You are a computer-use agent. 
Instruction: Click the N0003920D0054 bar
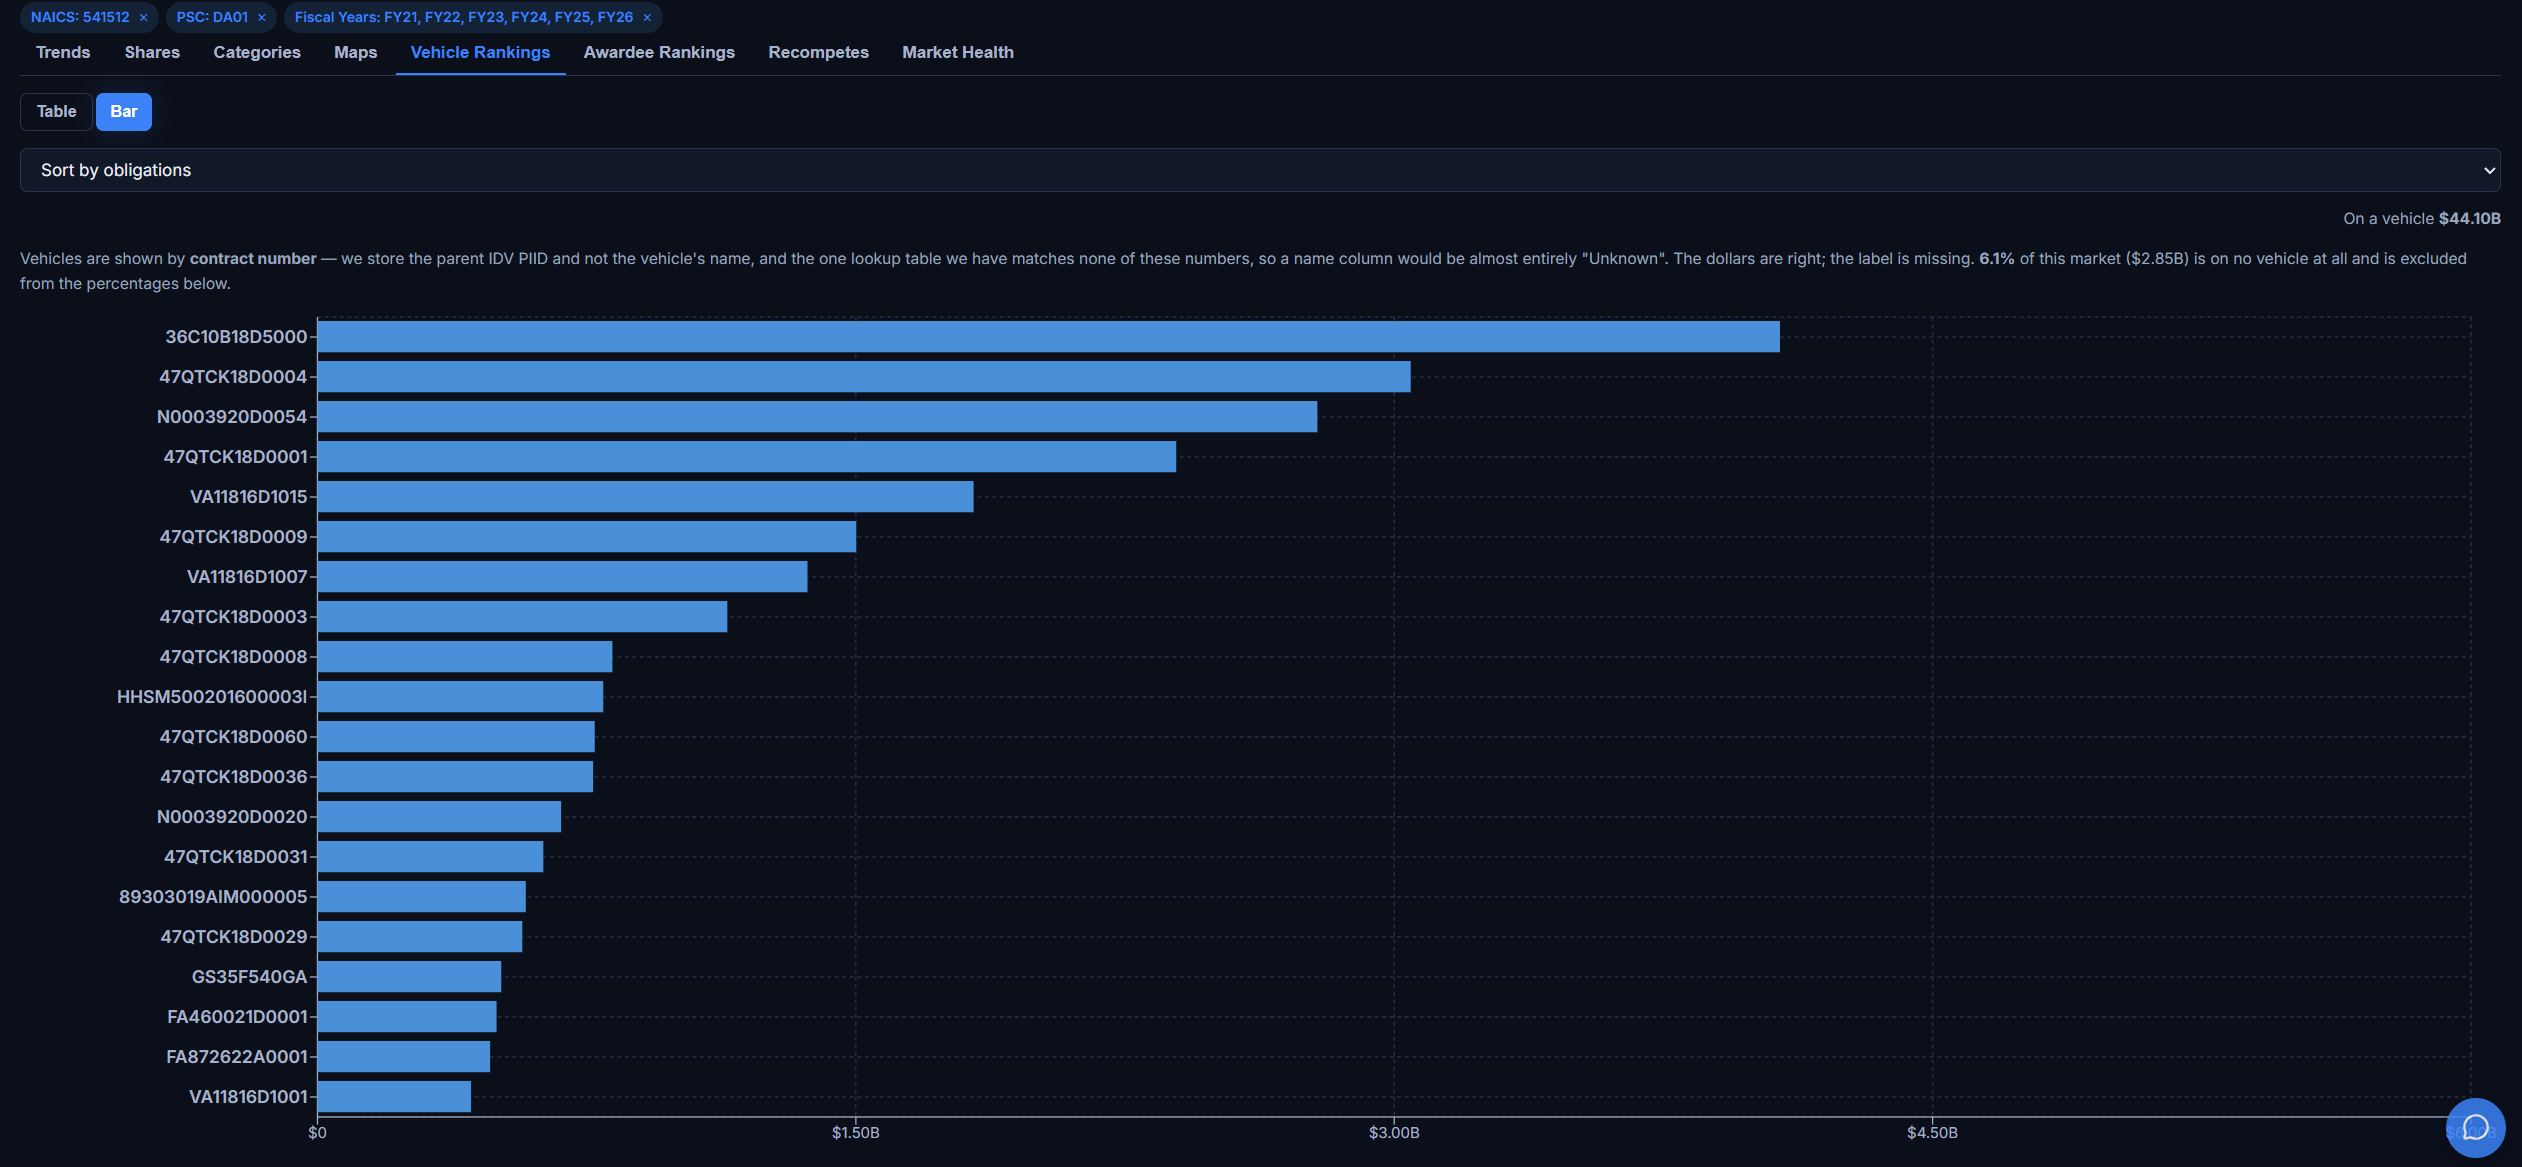click(817, 417)
